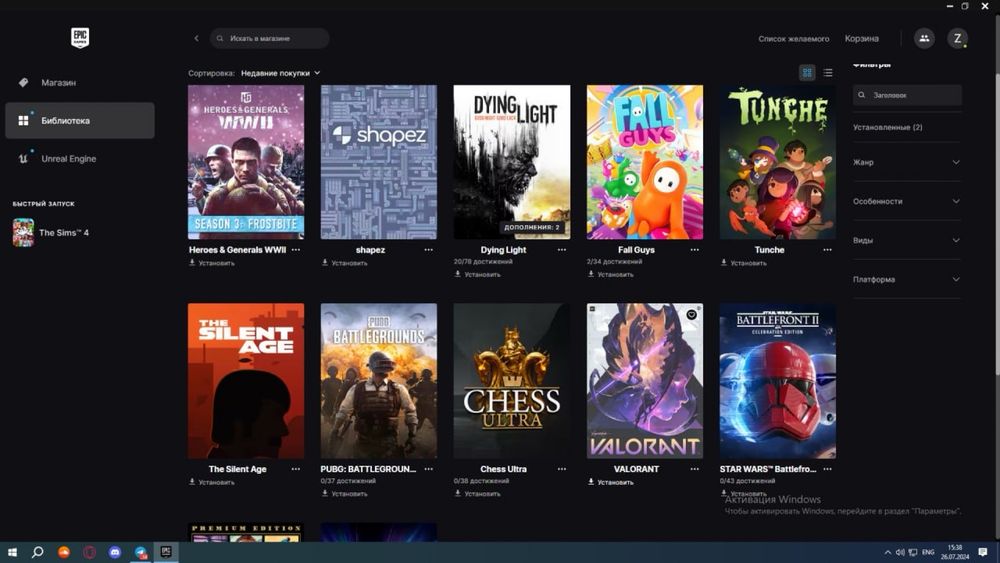The image size is (1000, 563).
Task: Click ДОПОЛНЕНИЯ: 2 badge on Dying Light
Action: [x=531, y=227]
